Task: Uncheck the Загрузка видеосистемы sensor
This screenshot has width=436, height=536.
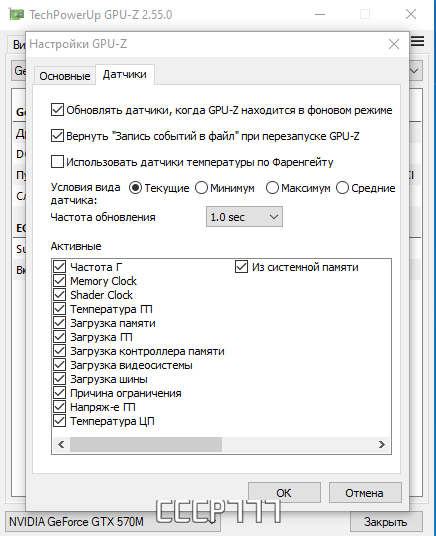Action: [x=60, y=365]
